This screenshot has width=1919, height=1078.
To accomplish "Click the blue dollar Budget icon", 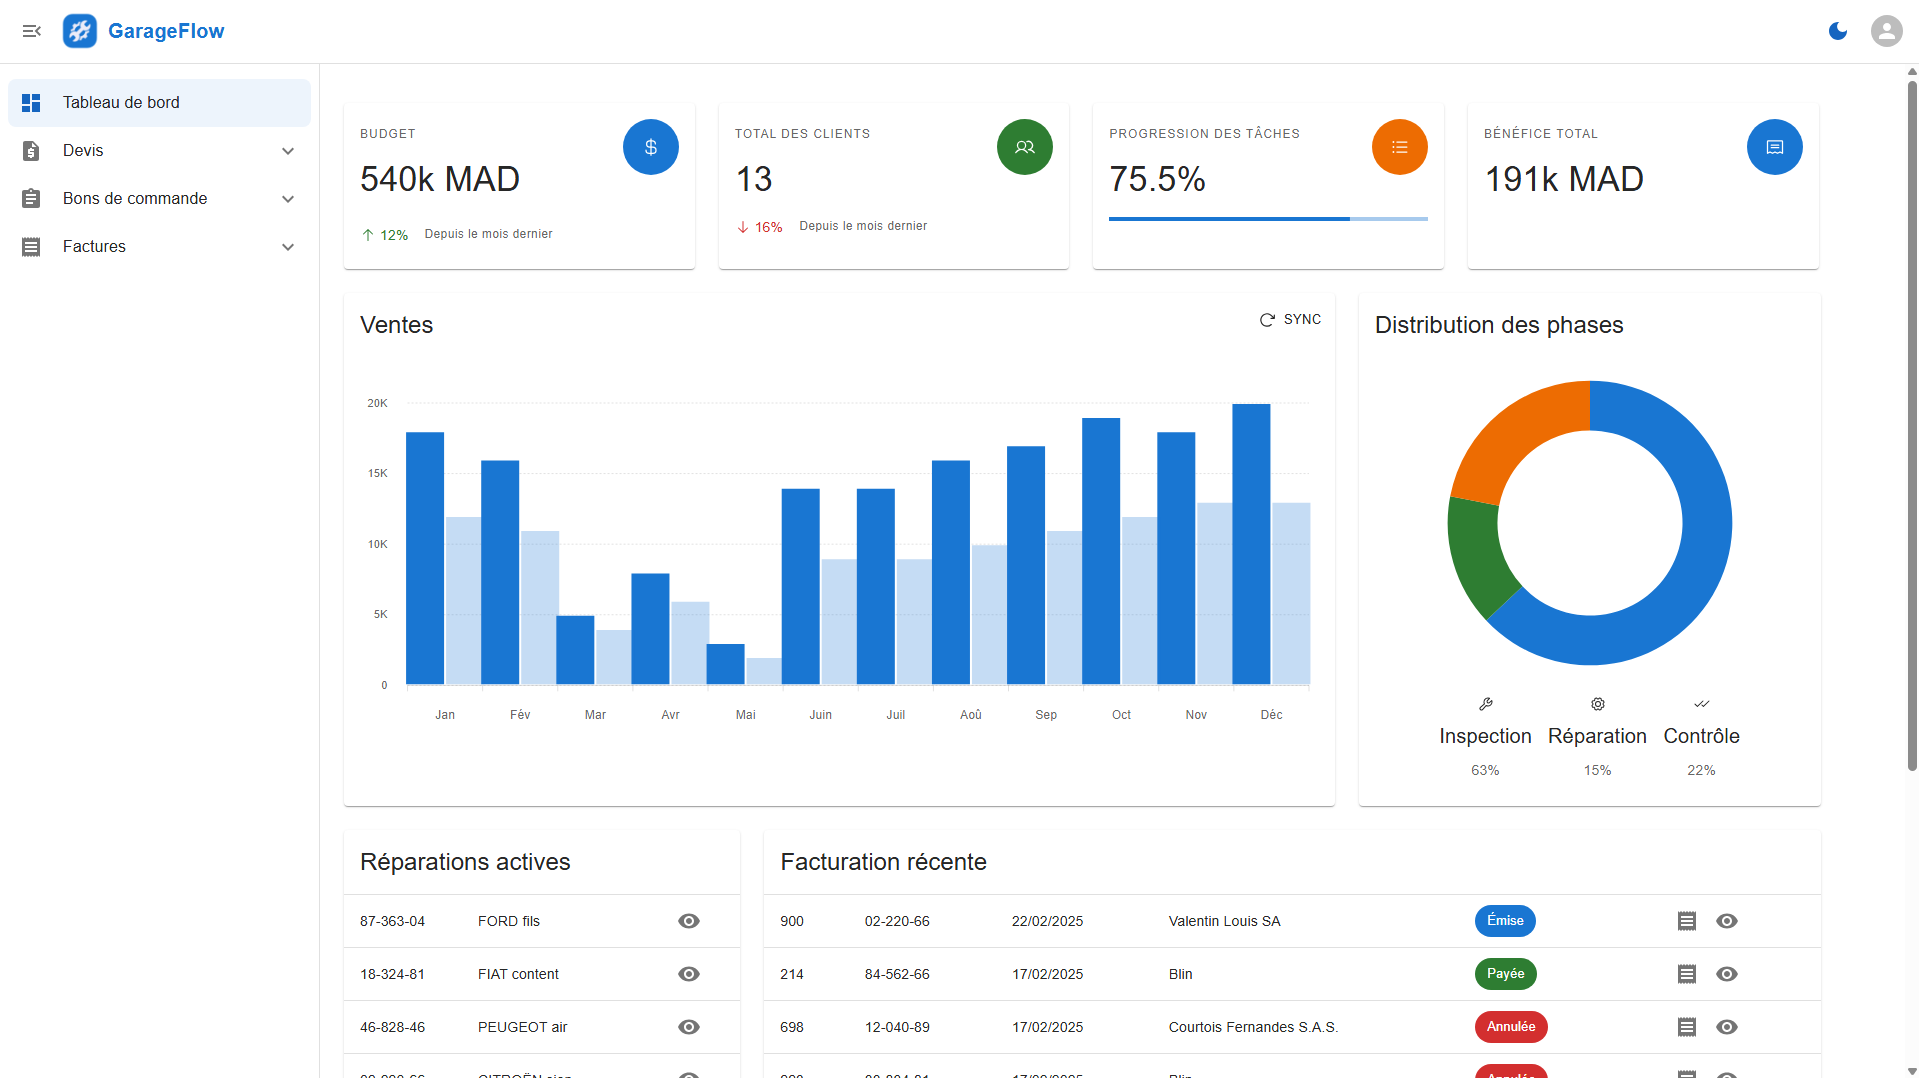I will [650, 147].
